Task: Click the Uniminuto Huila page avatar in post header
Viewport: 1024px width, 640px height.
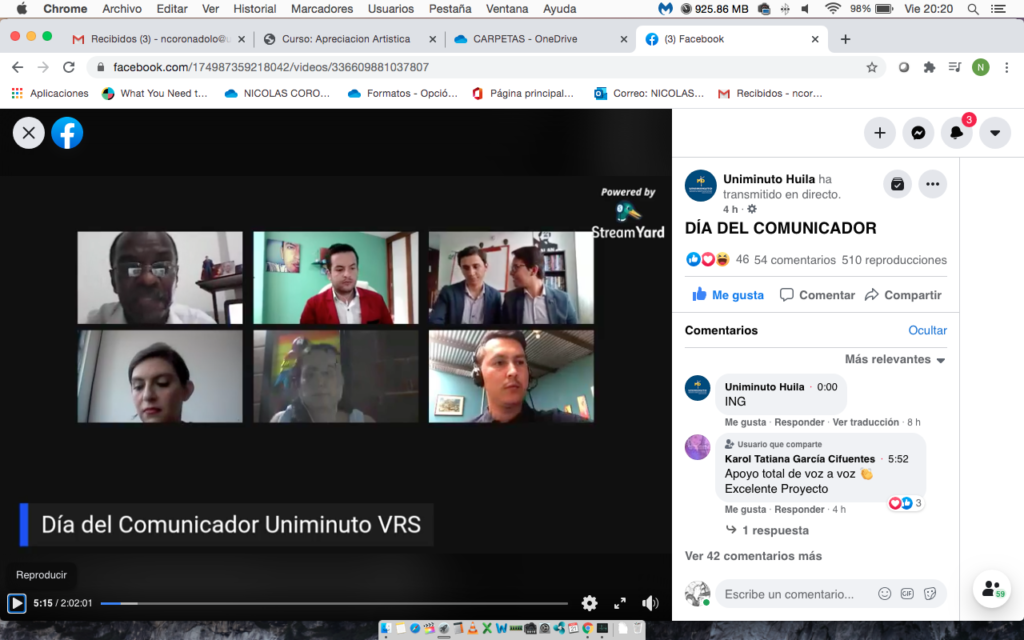Action: click(701, 186)
